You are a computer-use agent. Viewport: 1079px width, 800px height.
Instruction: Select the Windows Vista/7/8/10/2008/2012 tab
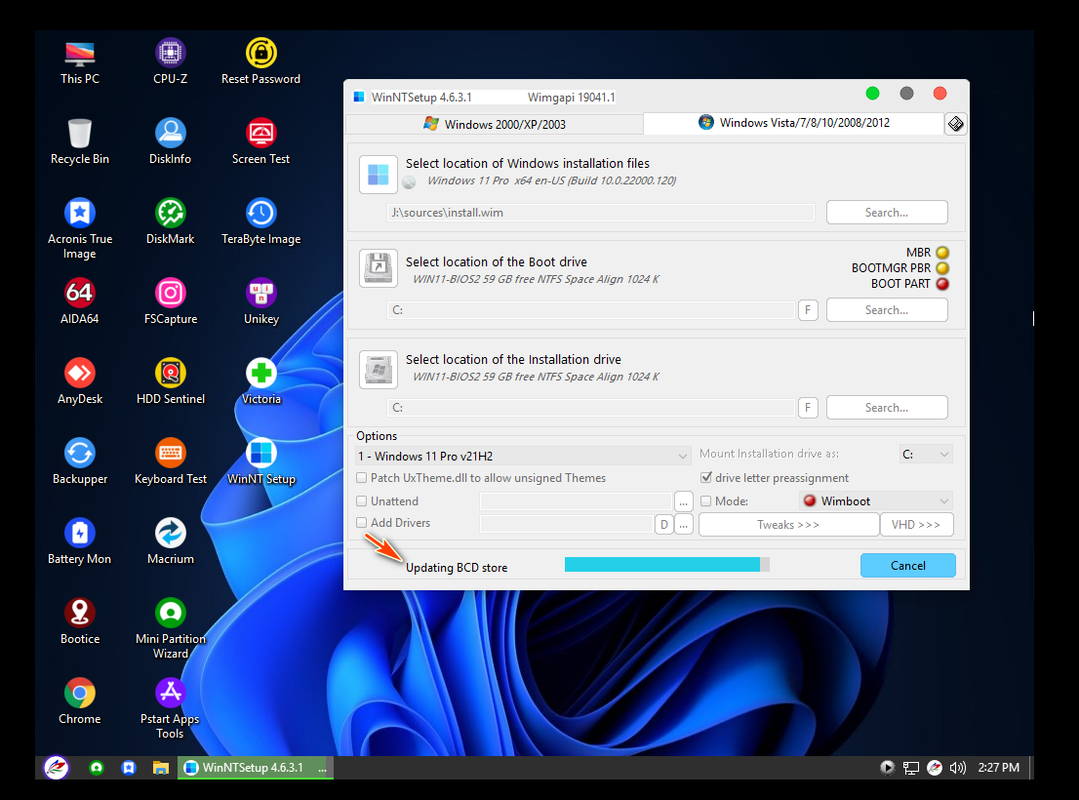point(793,123)
